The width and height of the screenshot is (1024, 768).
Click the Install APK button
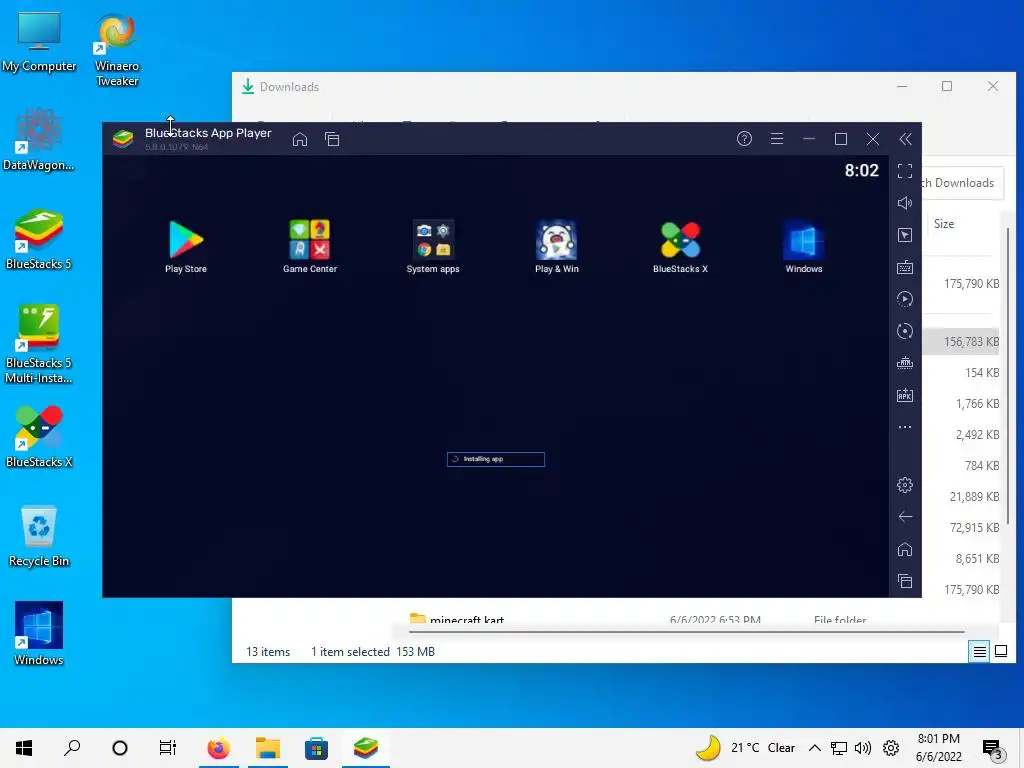[905, 395]
